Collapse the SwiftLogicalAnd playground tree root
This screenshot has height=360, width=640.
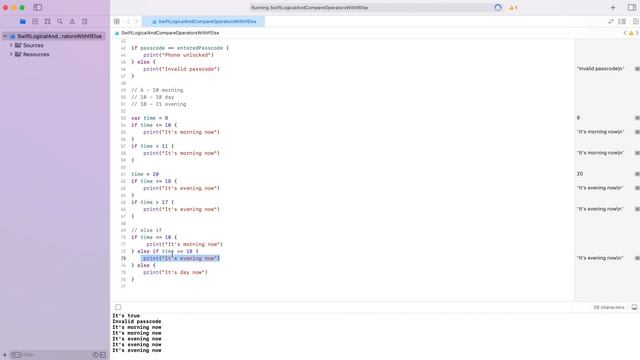point(5,36)
